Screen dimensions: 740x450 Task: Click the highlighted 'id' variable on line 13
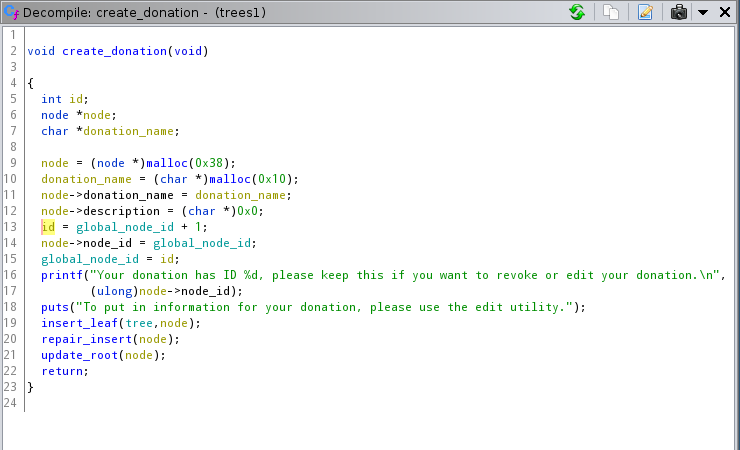click(48, 227)
